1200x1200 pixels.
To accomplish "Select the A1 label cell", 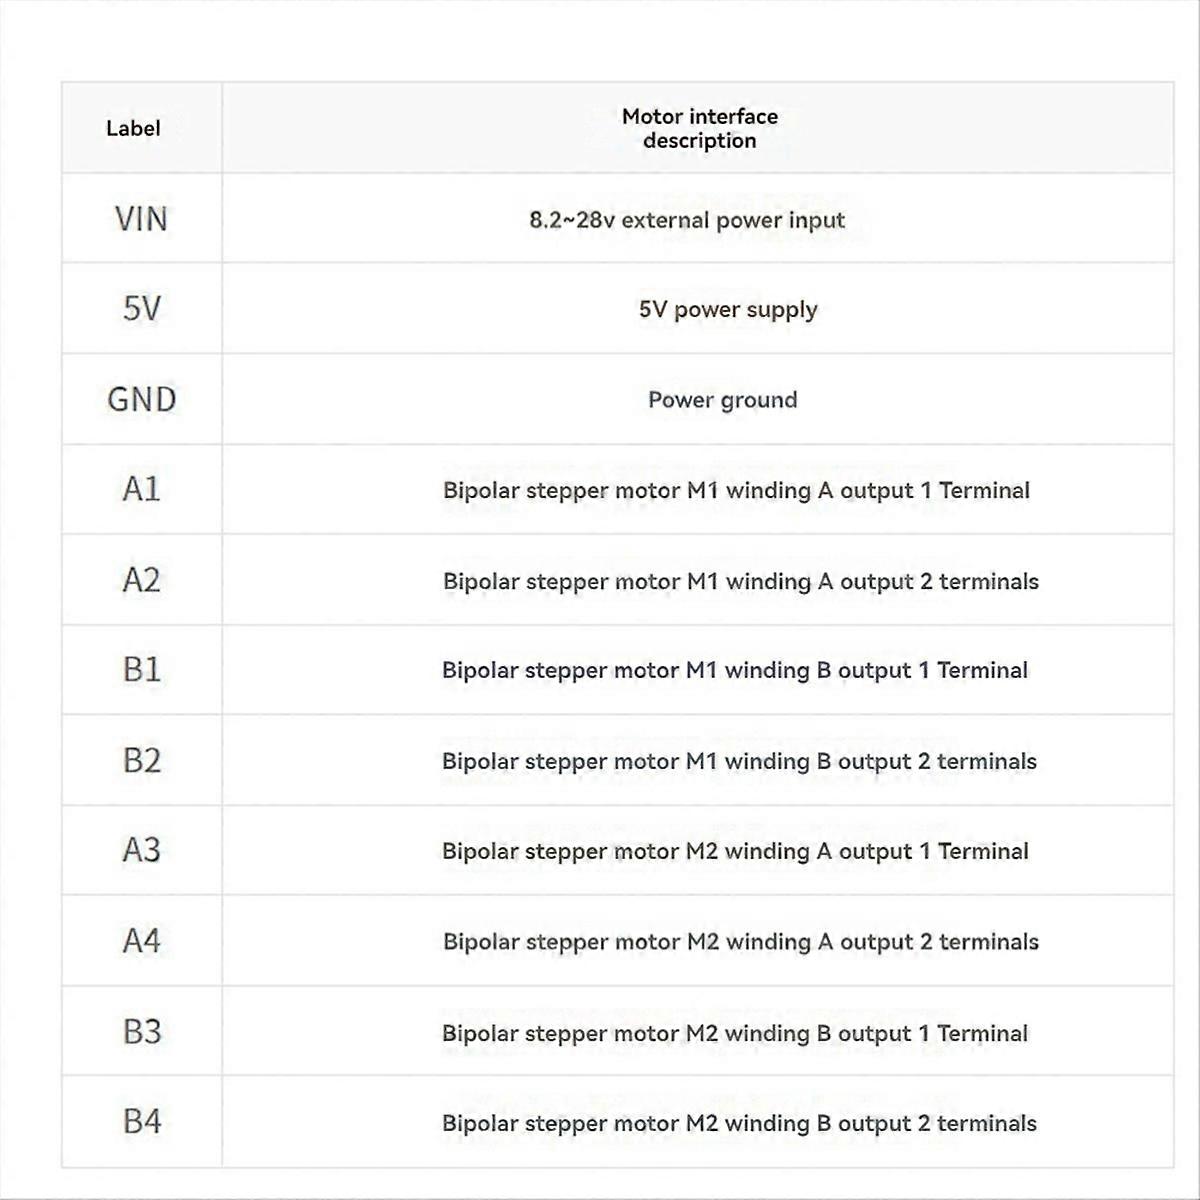I will pos(141,489).
